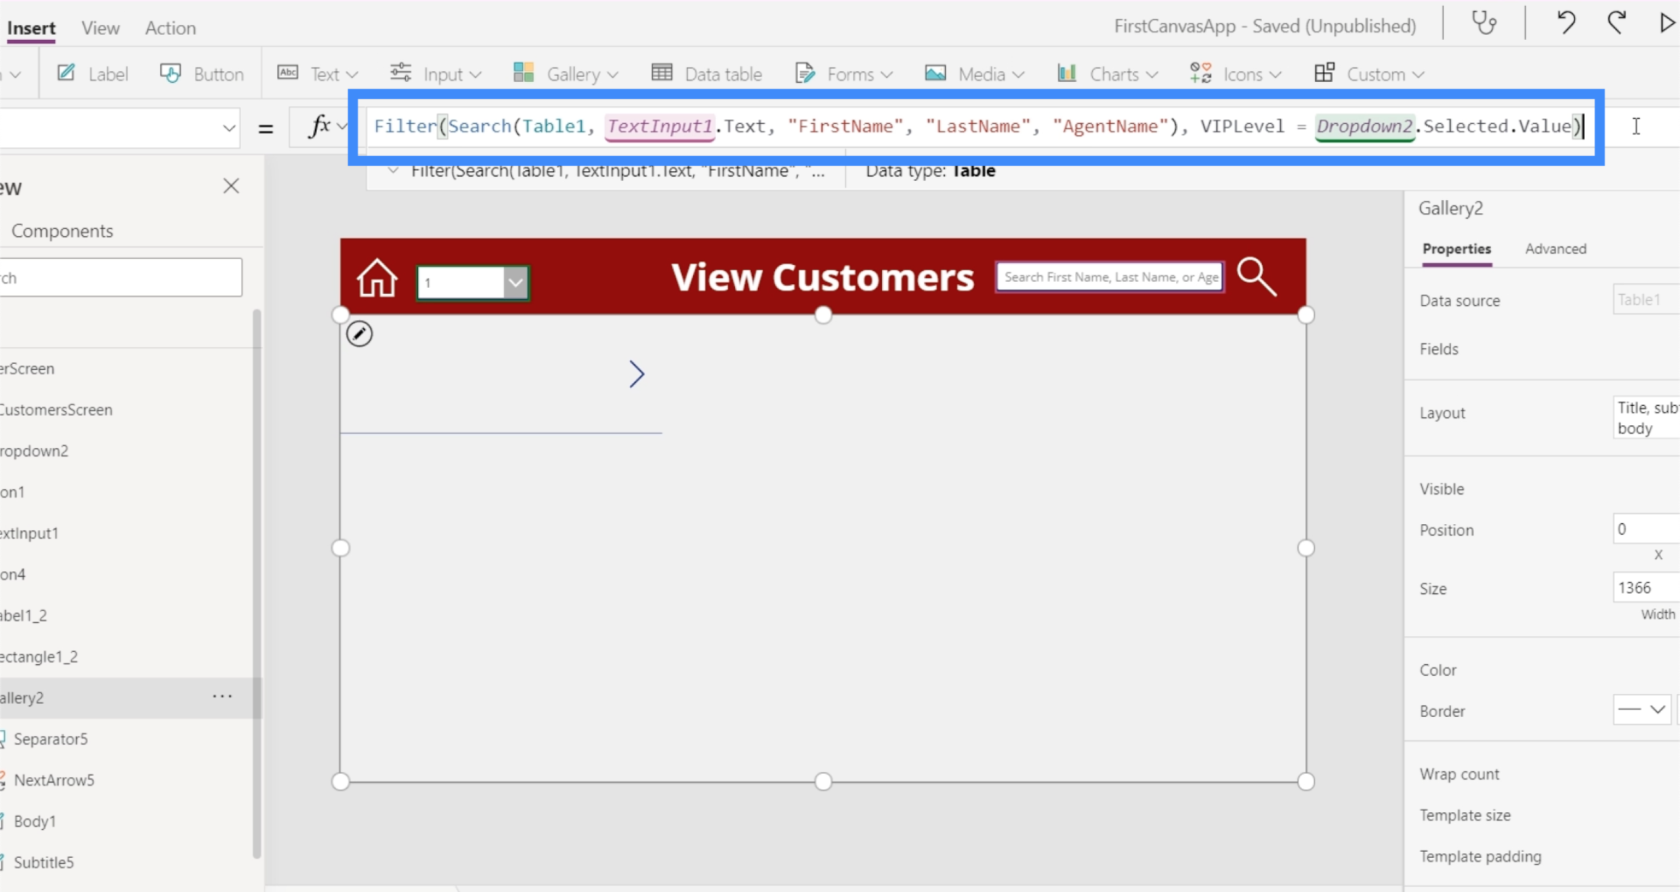Image resolution: width=1680 pixels, height=892 pixels.
Task: Open the Gallery2 more options ellipsis
Action: point(222,697)
